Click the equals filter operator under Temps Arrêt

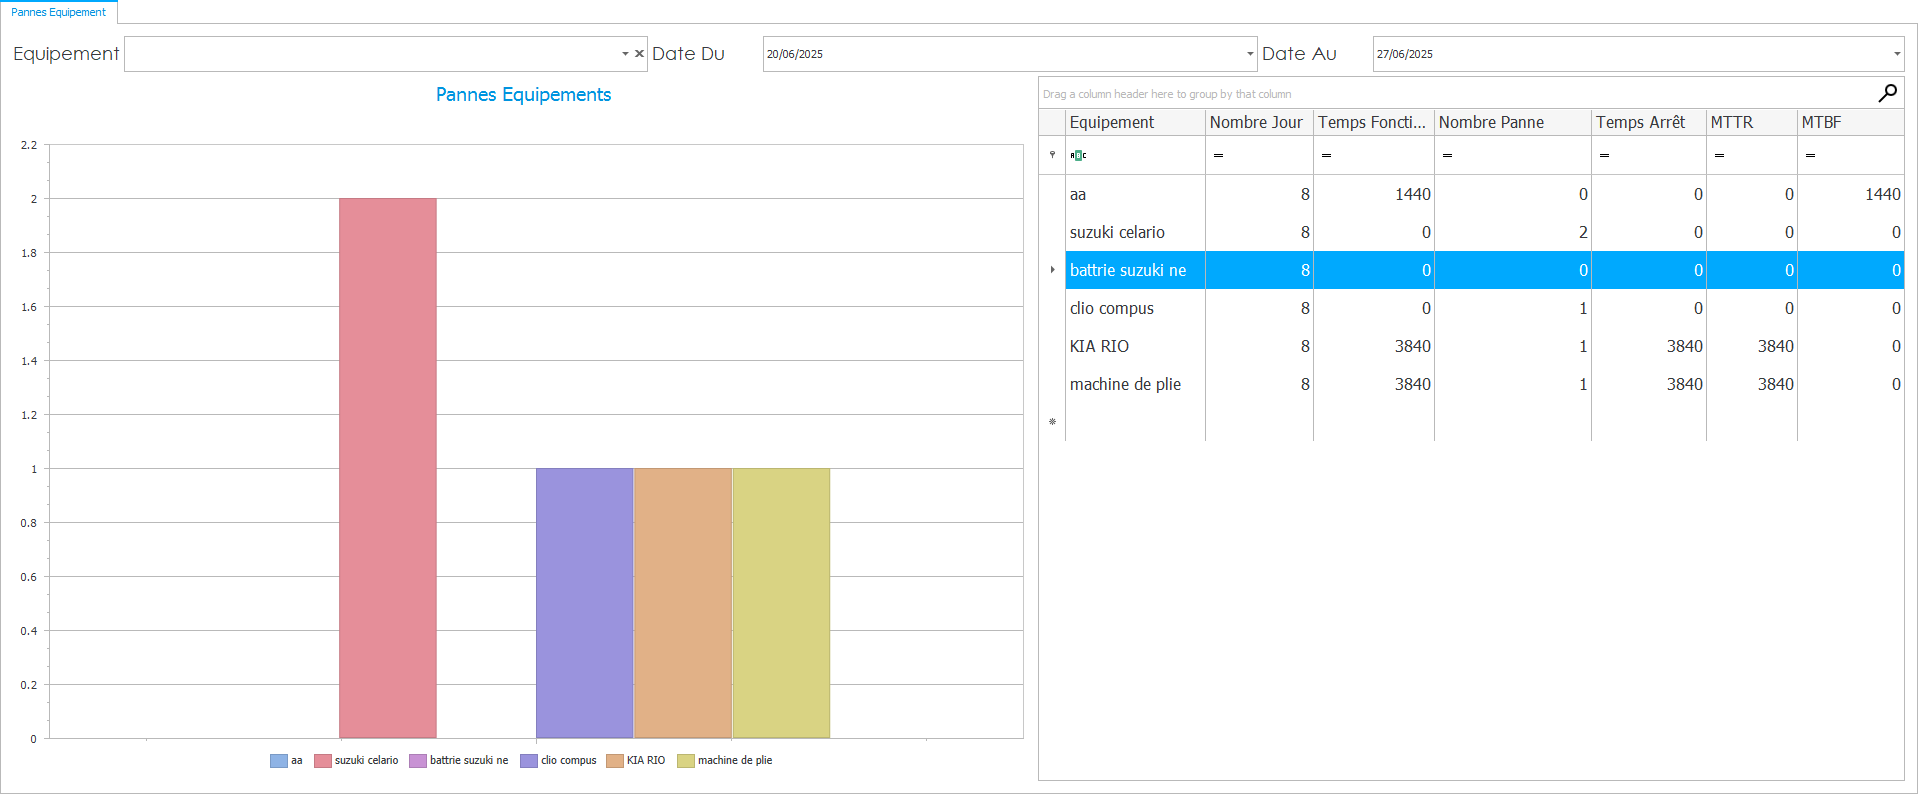1604,155
